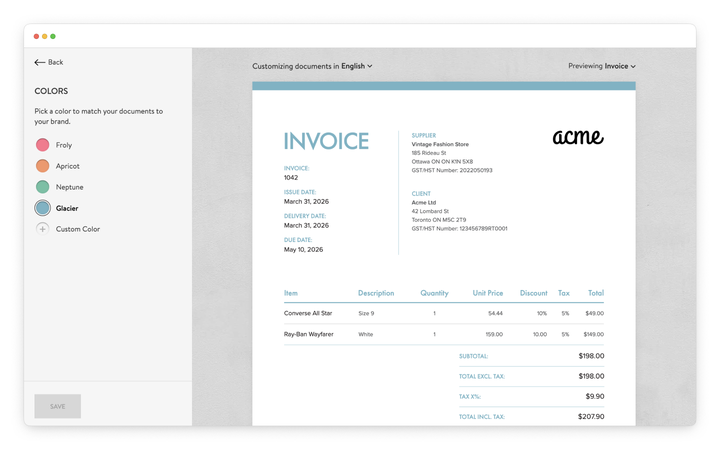
Task: Click the due date May 10, 2026
Action: [x=303, y=250]
